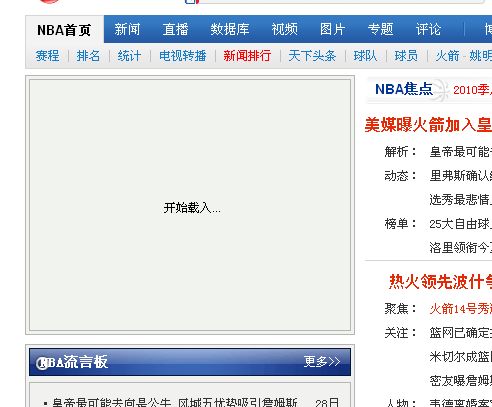Viewport: 492px width, 407px height.
Task: Open the story 米切尔成篮
Action: tap(461, 357)
